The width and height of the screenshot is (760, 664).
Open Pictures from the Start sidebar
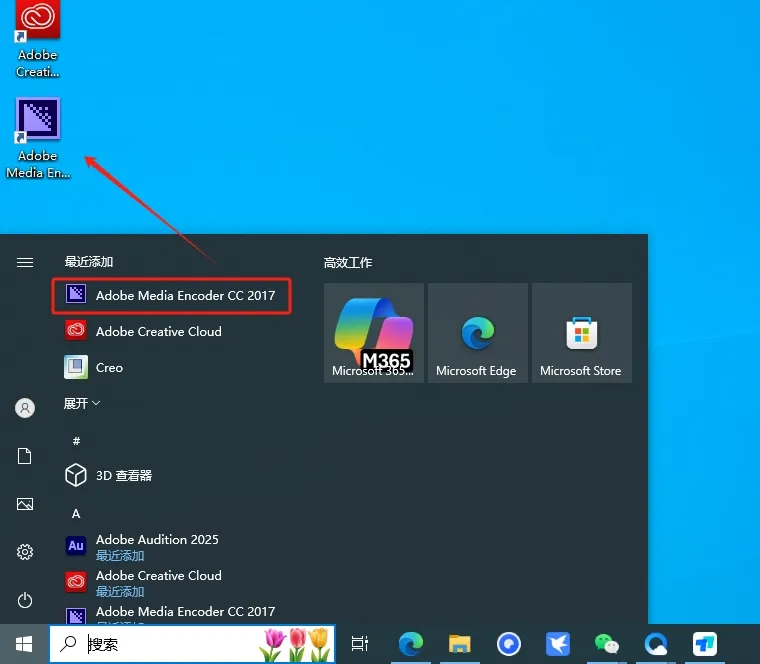coord(25,504)
